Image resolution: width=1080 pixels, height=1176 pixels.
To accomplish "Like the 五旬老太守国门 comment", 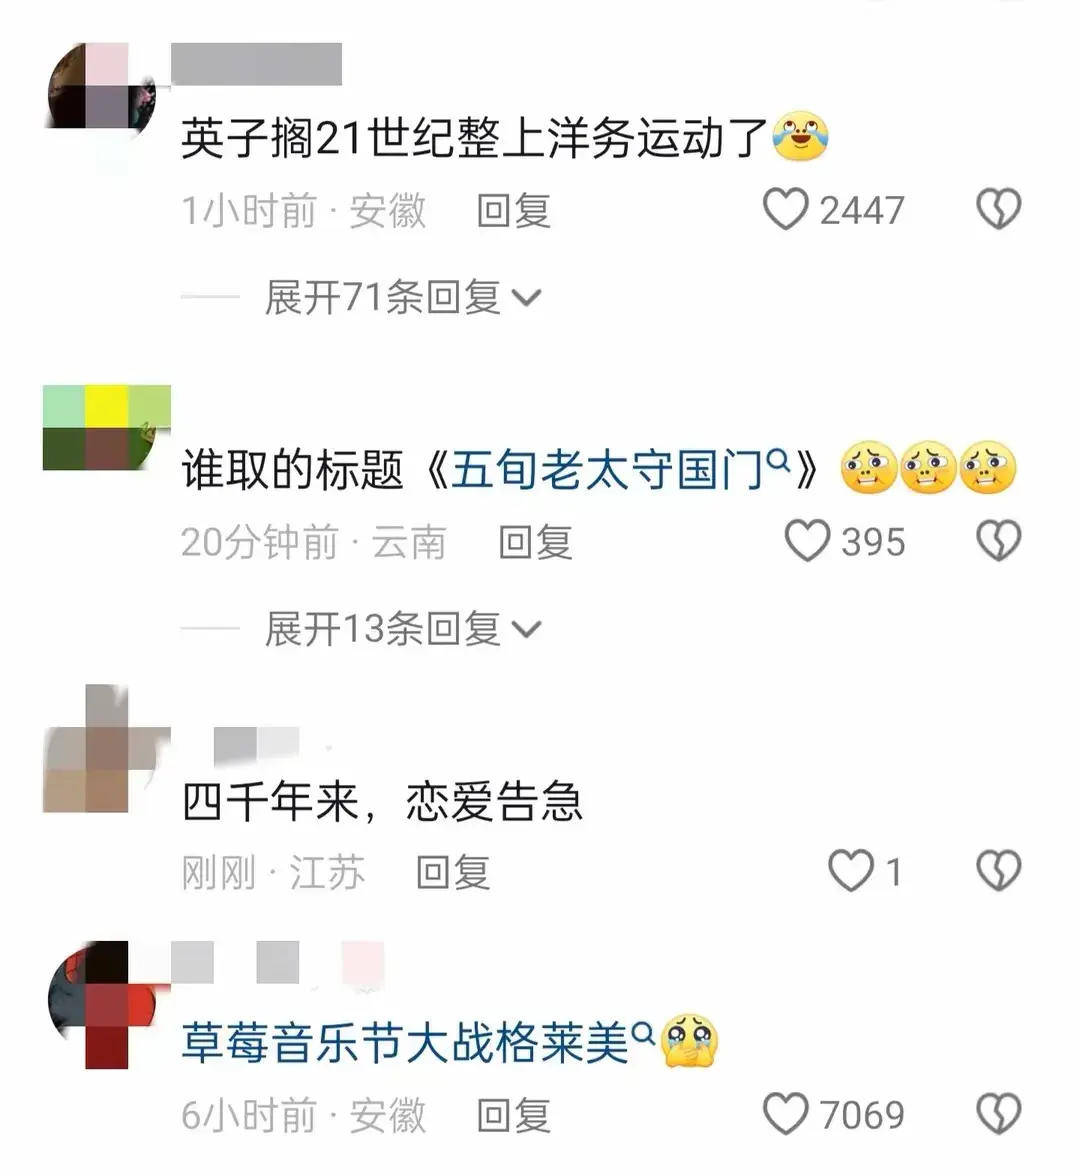I will pos(807,541).
